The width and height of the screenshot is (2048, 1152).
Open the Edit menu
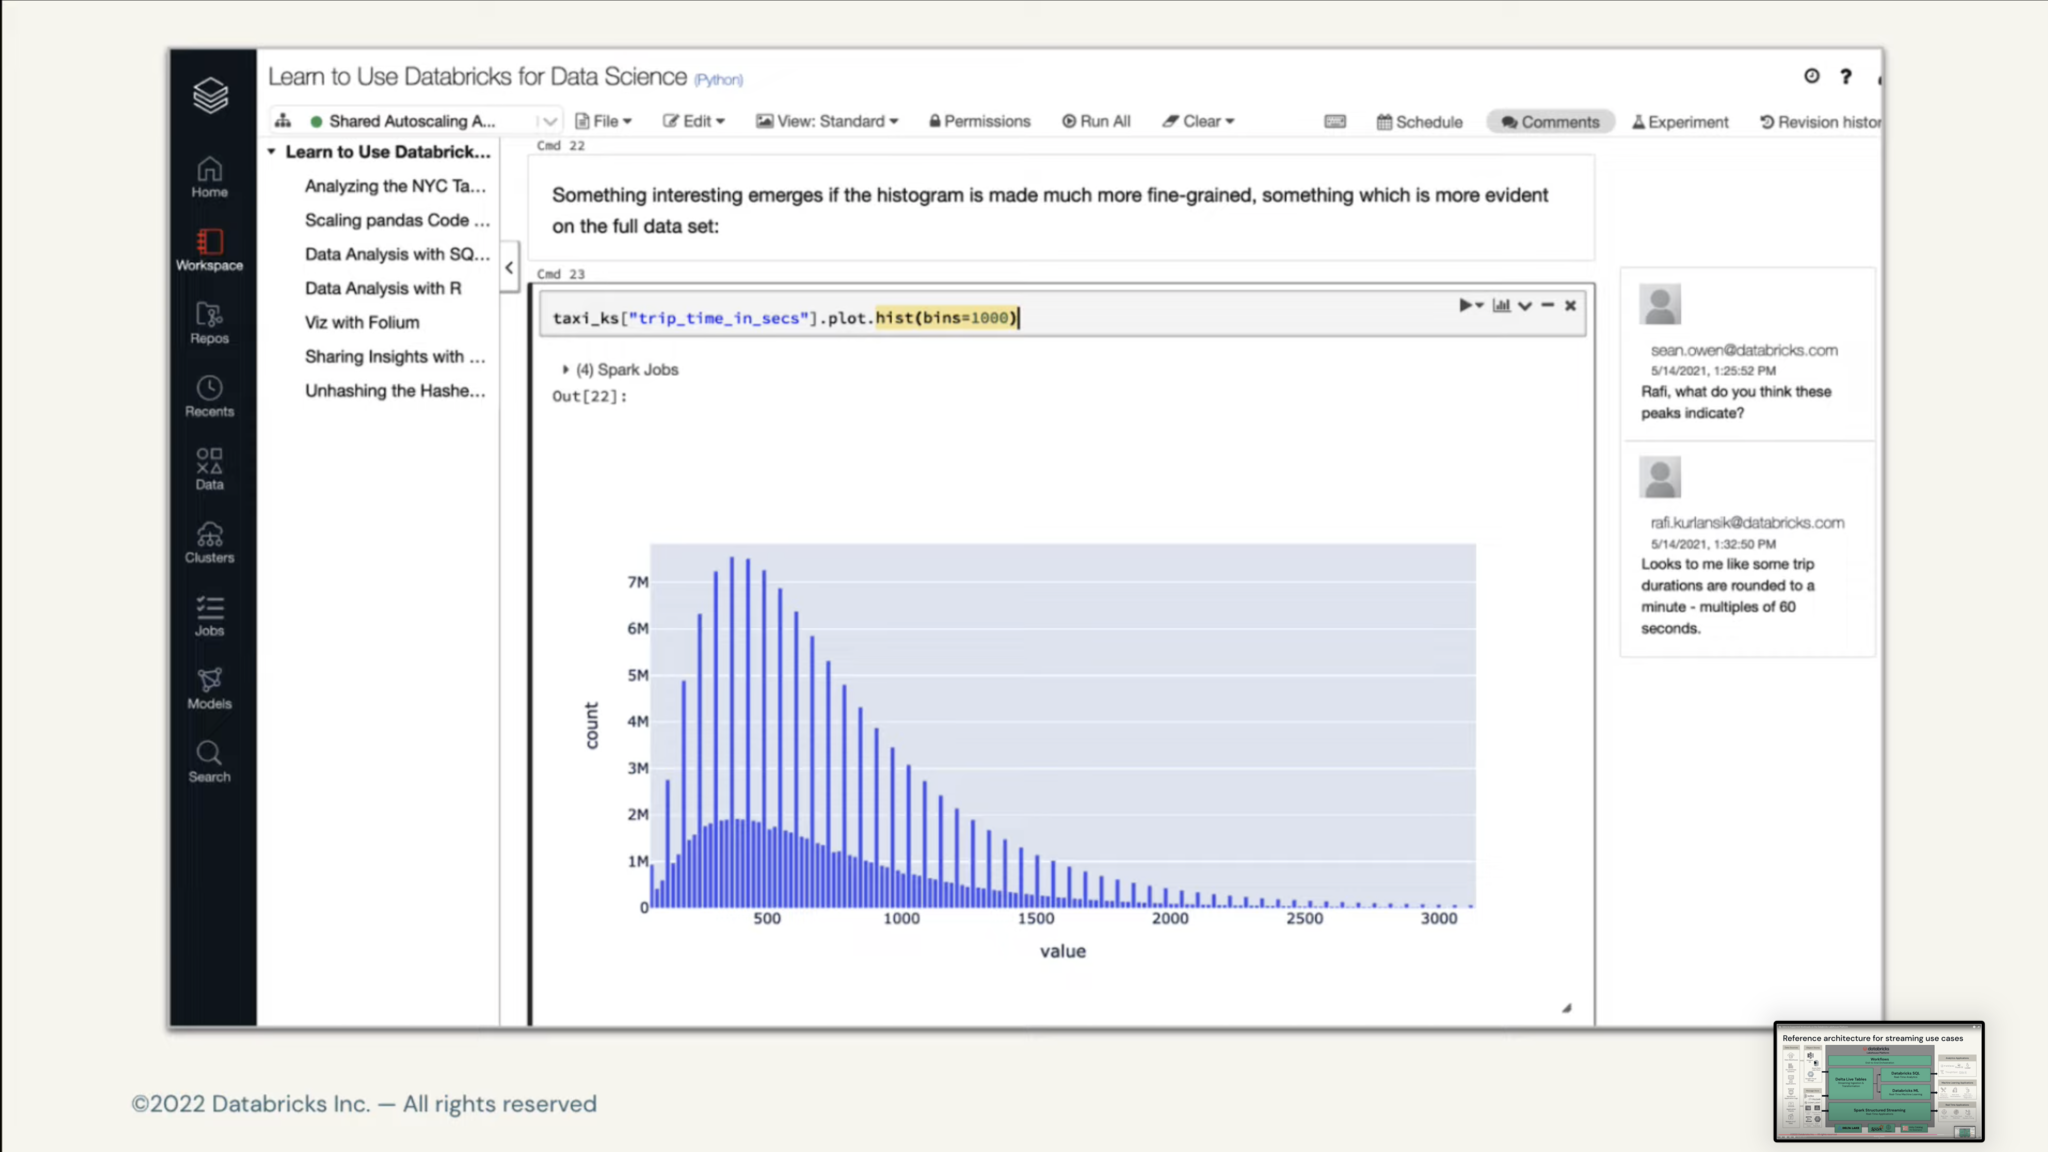pos(694,121)
